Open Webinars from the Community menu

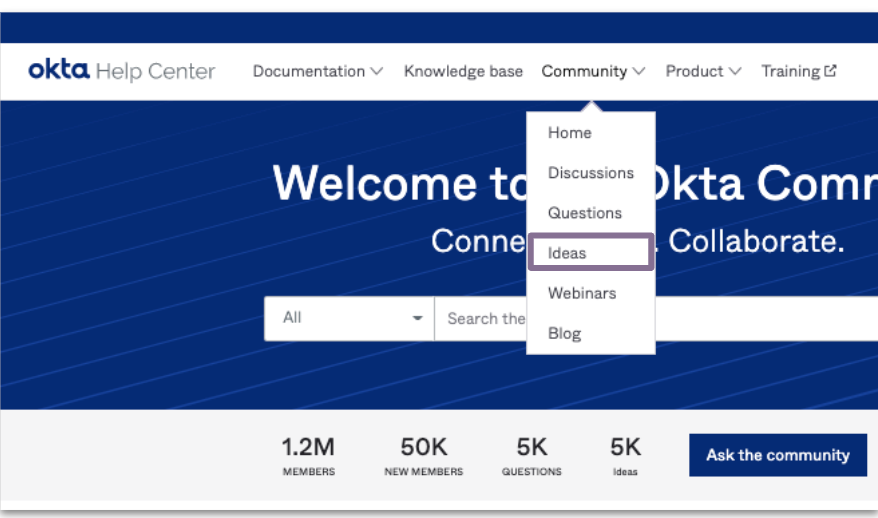581,293
